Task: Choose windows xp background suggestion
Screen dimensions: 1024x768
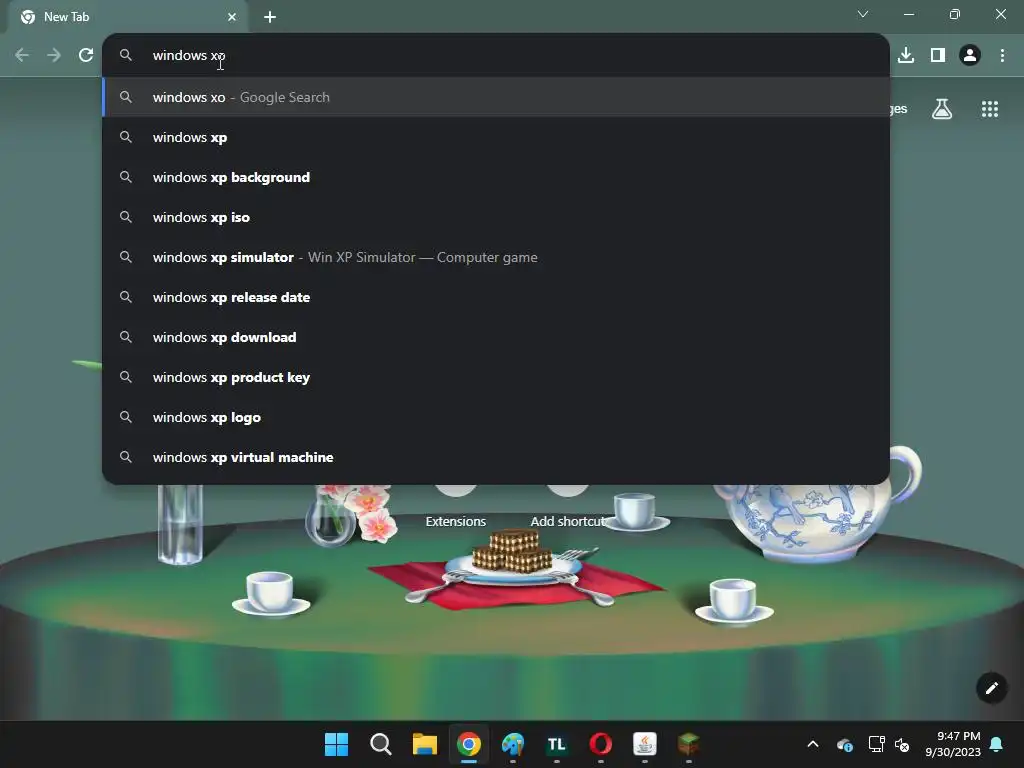Action: 496,177
